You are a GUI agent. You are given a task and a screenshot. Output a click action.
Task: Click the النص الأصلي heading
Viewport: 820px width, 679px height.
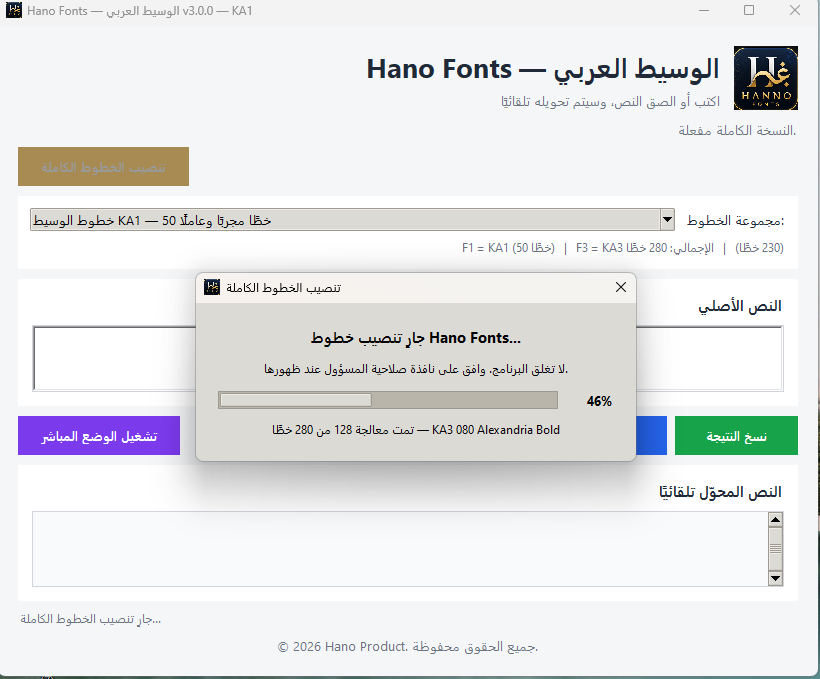pyautogui.click(x=739, y=306)
